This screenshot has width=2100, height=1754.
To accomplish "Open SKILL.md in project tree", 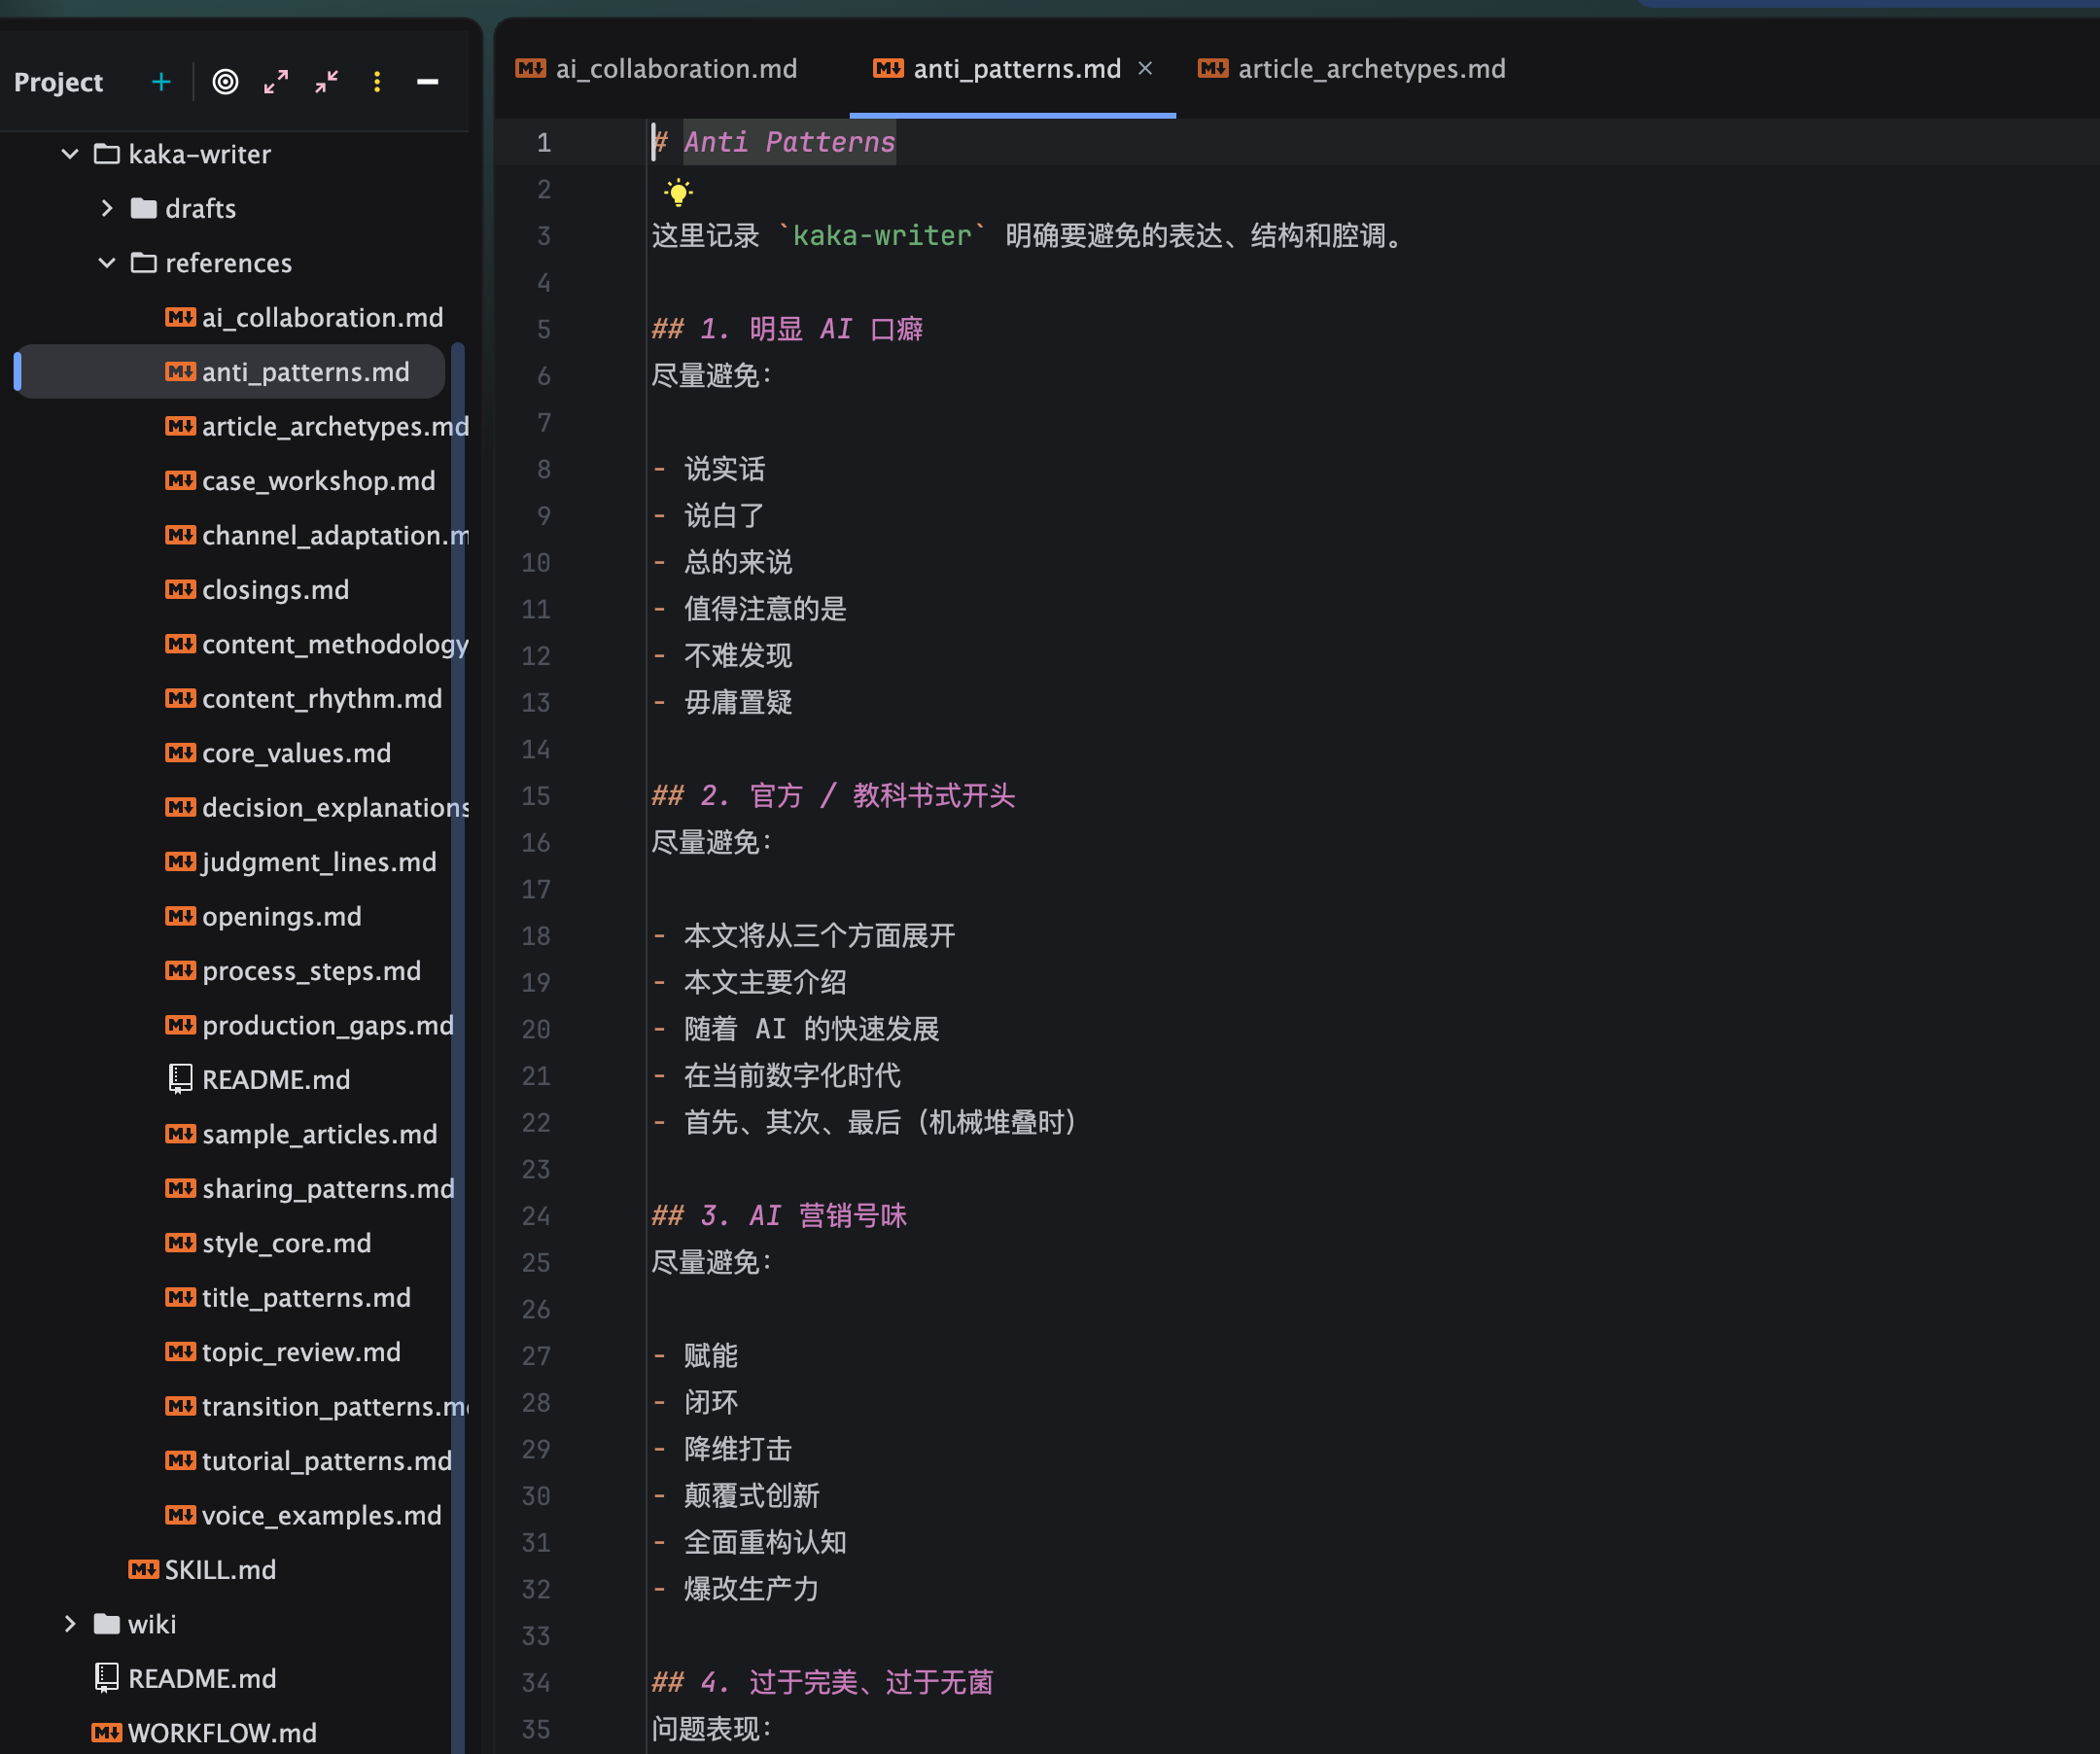I will pos(202,1569).
